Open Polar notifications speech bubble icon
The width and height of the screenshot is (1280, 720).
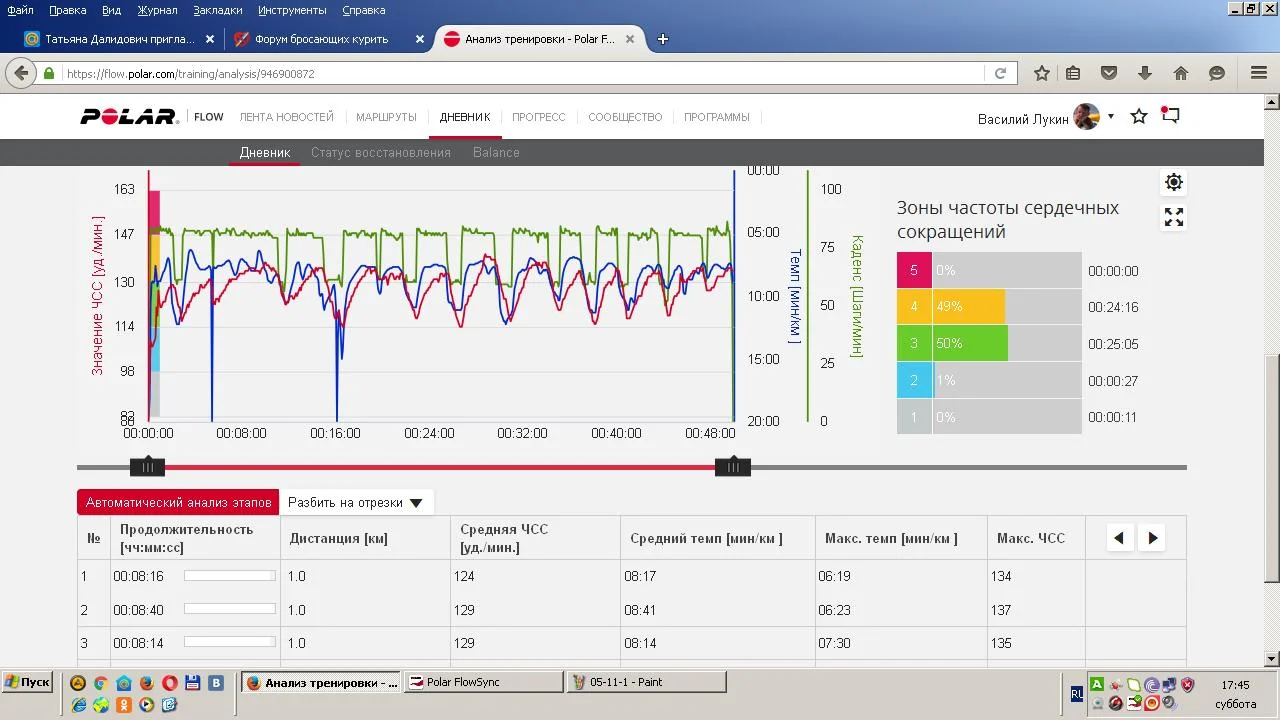1170,116
